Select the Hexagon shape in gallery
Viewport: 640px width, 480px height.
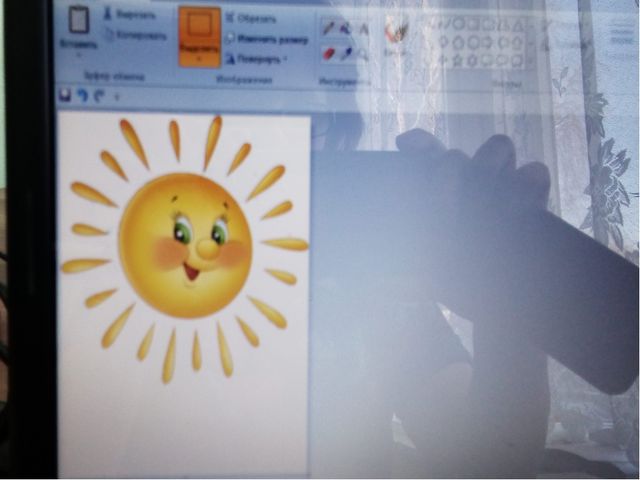click(x=473, y=42)
